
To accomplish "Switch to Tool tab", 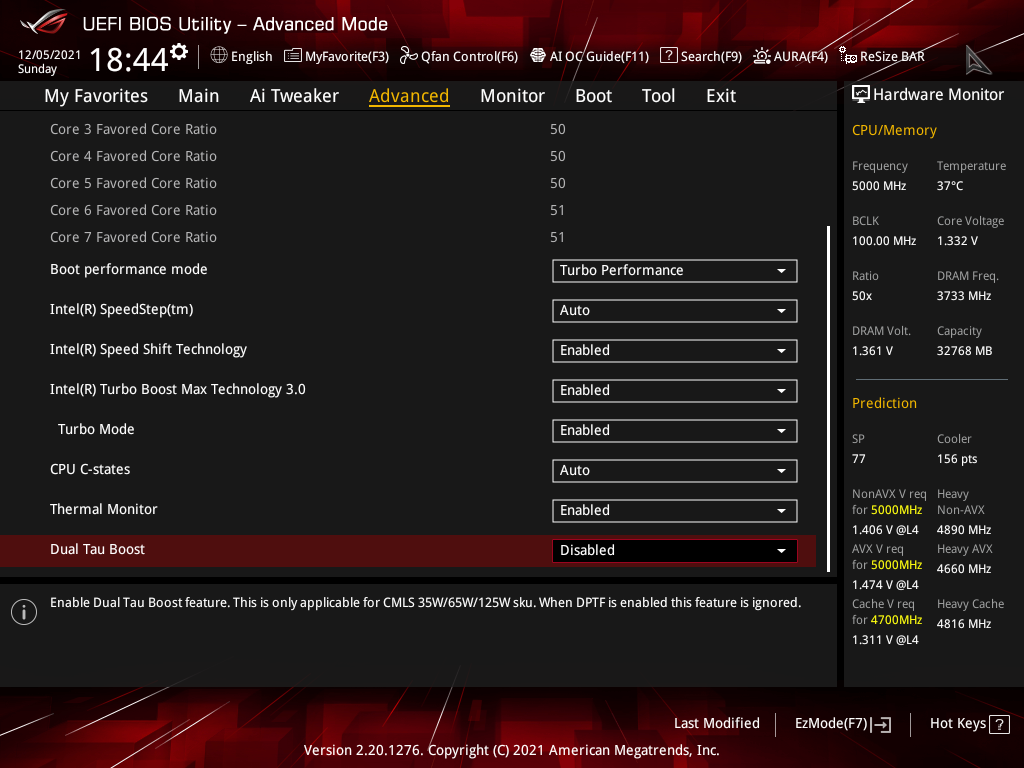I will [658, 96].
